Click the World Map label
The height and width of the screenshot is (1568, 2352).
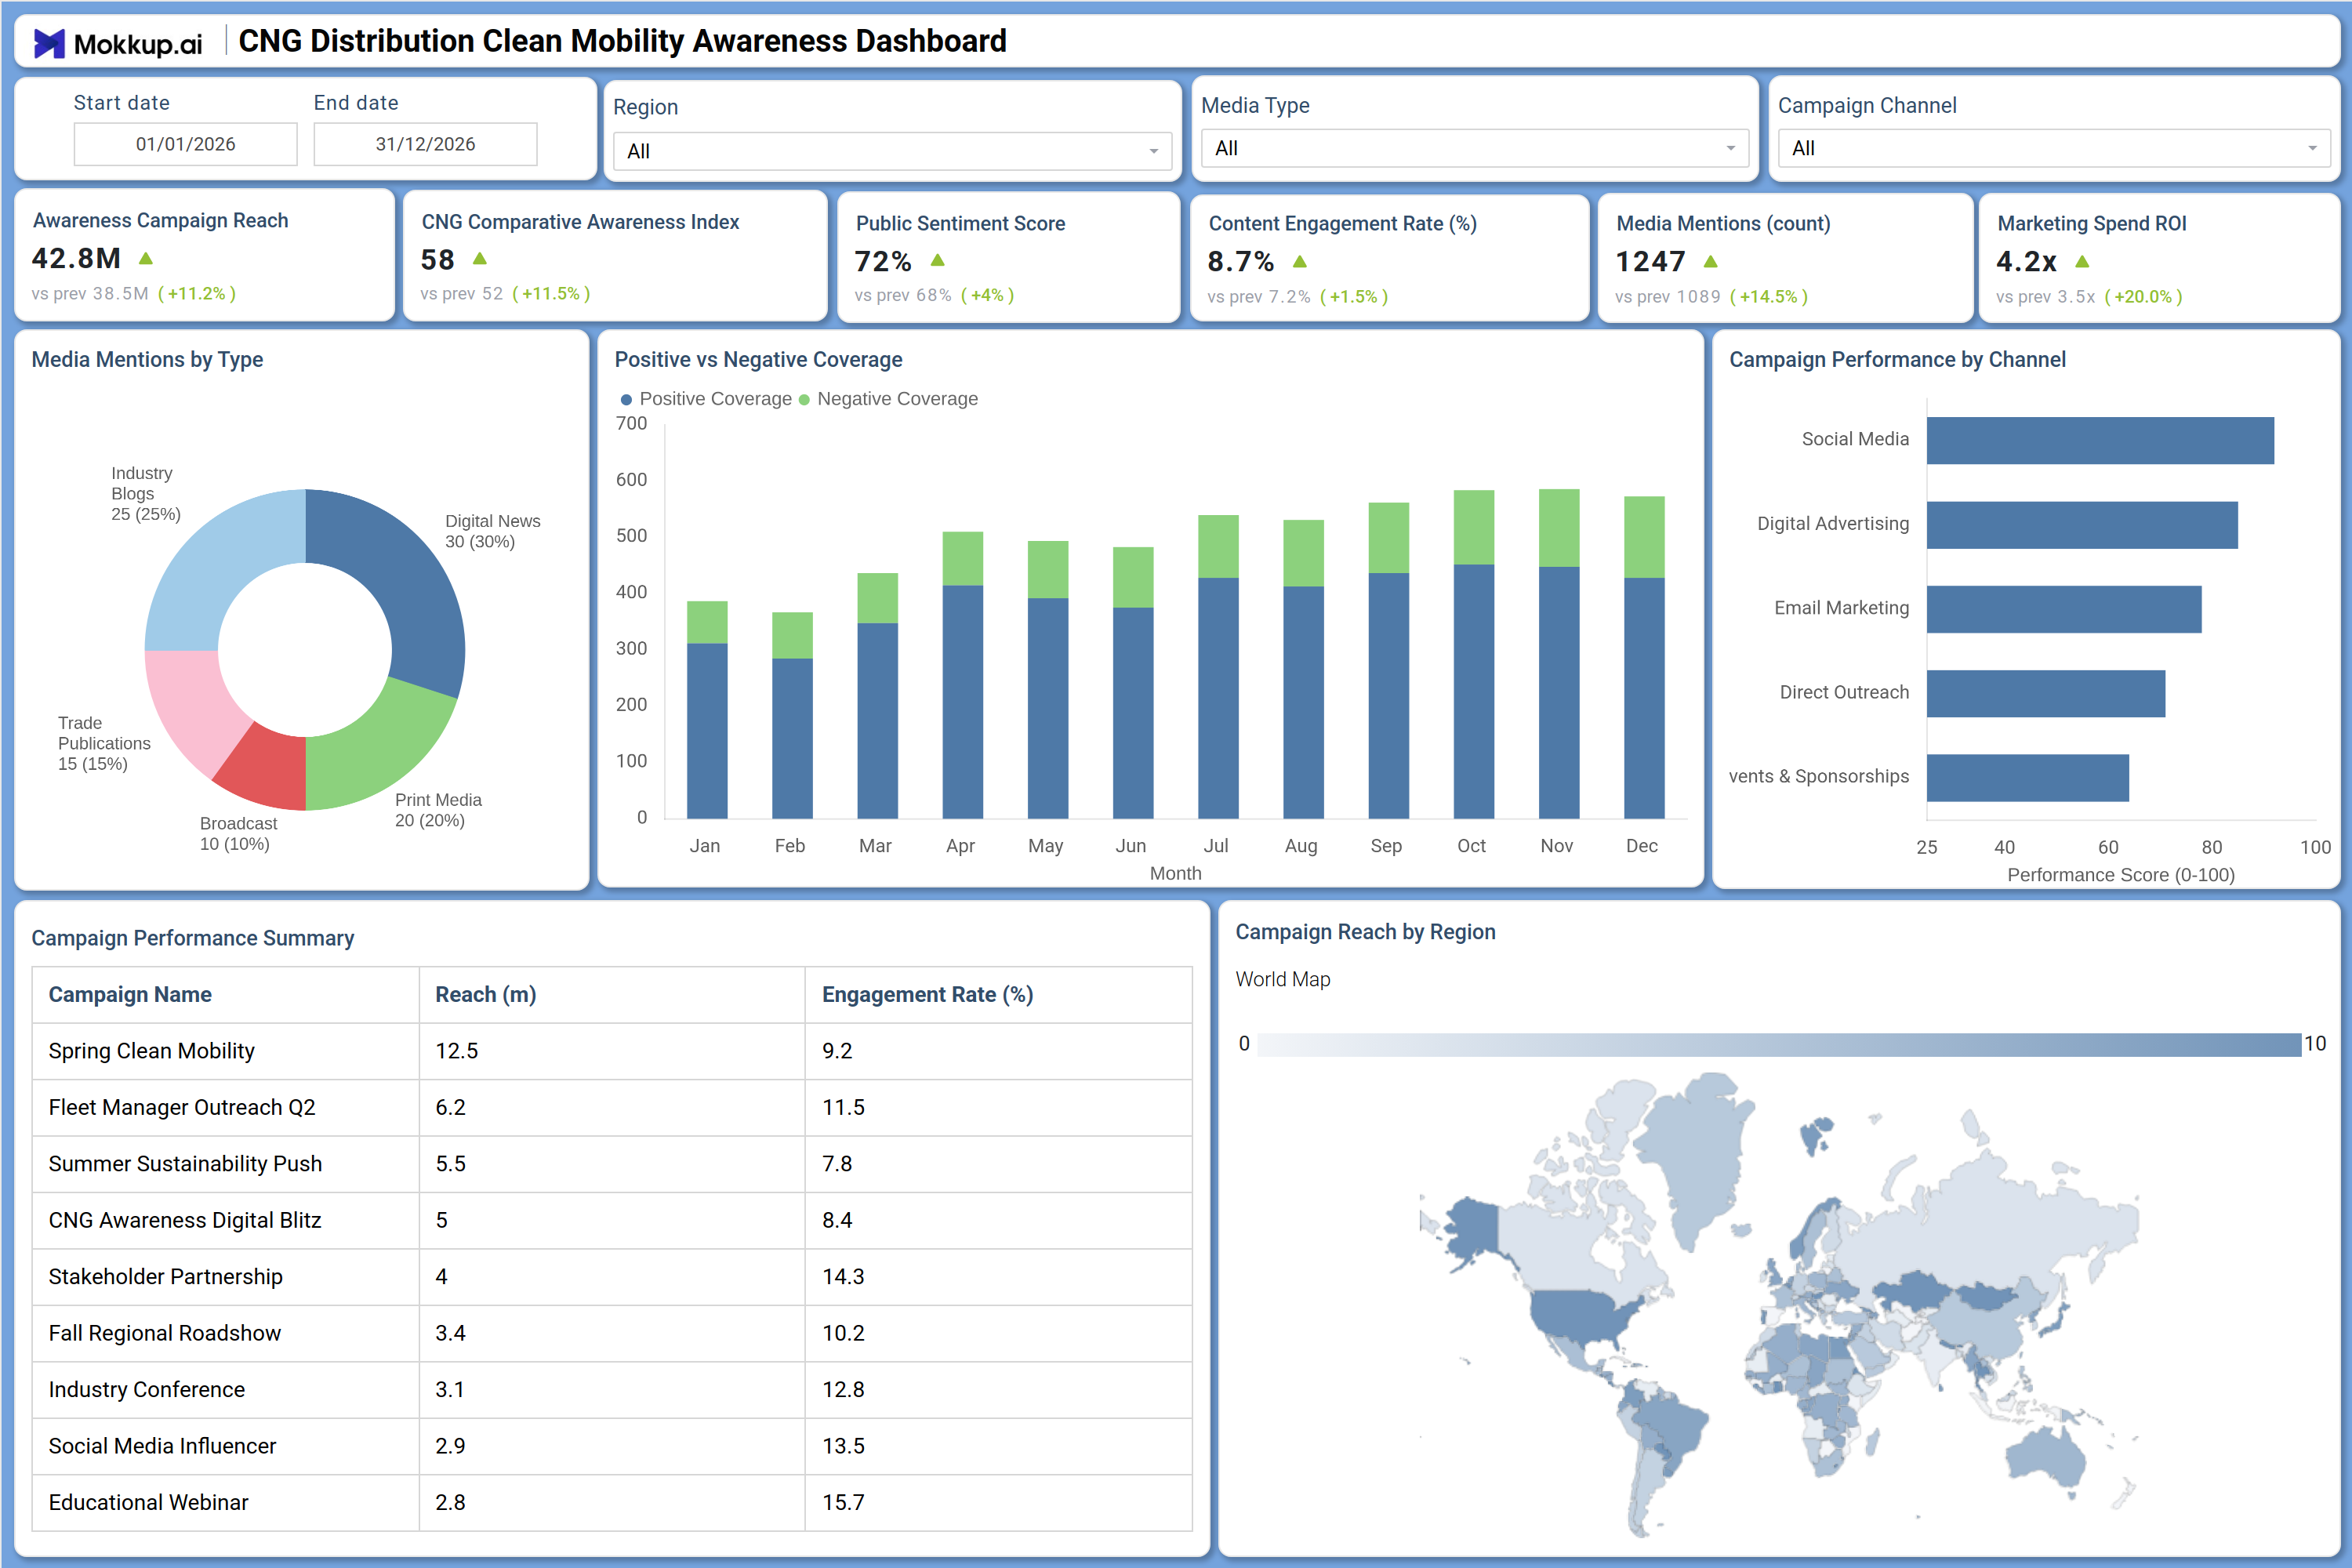click(x=1283, y=980)
